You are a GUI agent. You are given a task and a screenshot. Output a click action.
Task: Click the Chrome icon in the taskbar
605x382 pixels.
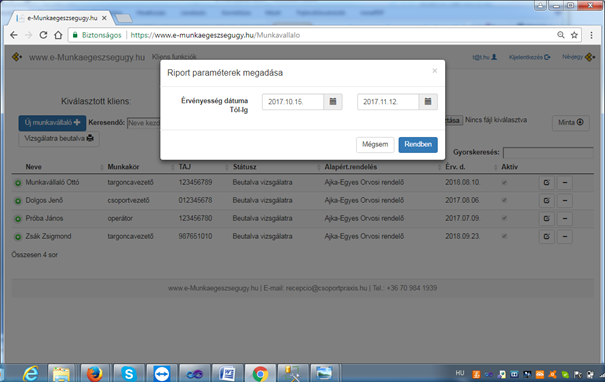260,374
